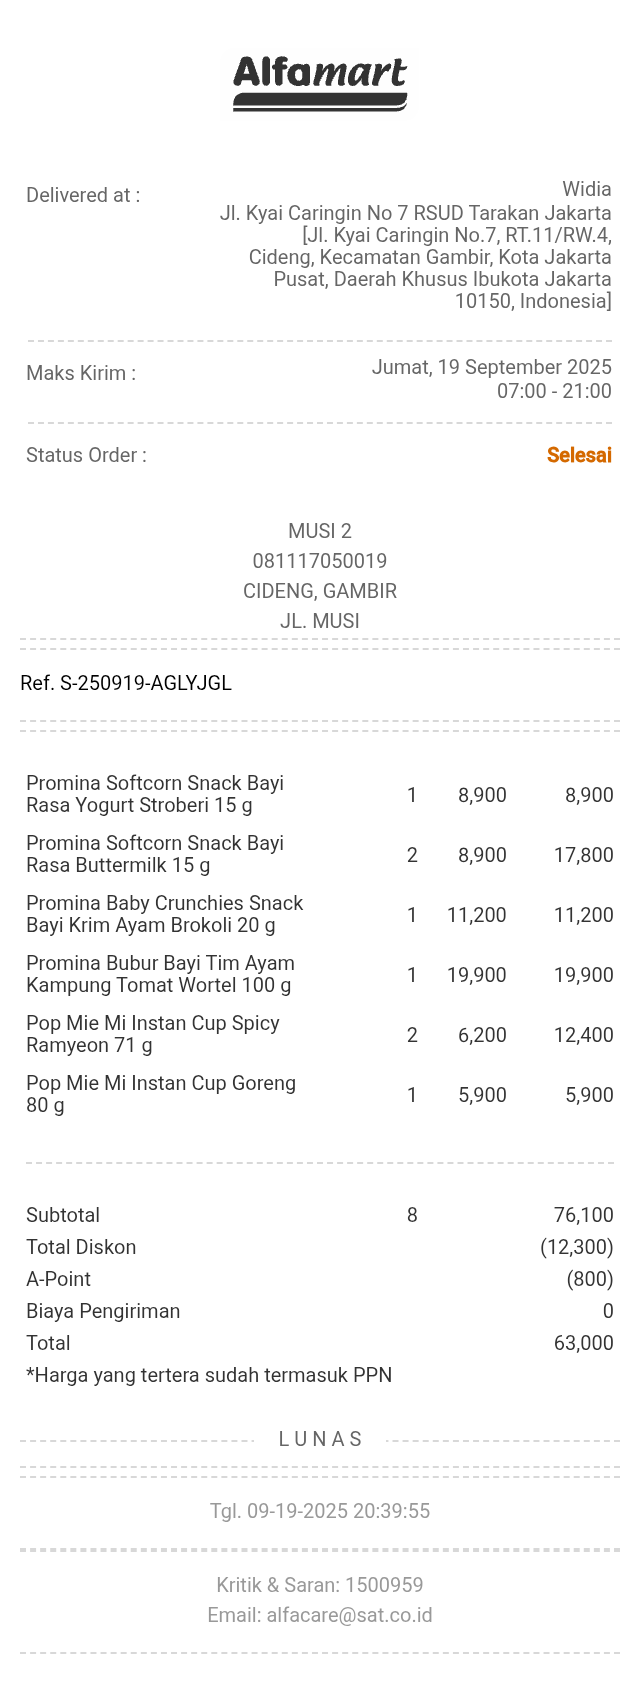Click the orange Selesai order status

[x=579, y=455]
